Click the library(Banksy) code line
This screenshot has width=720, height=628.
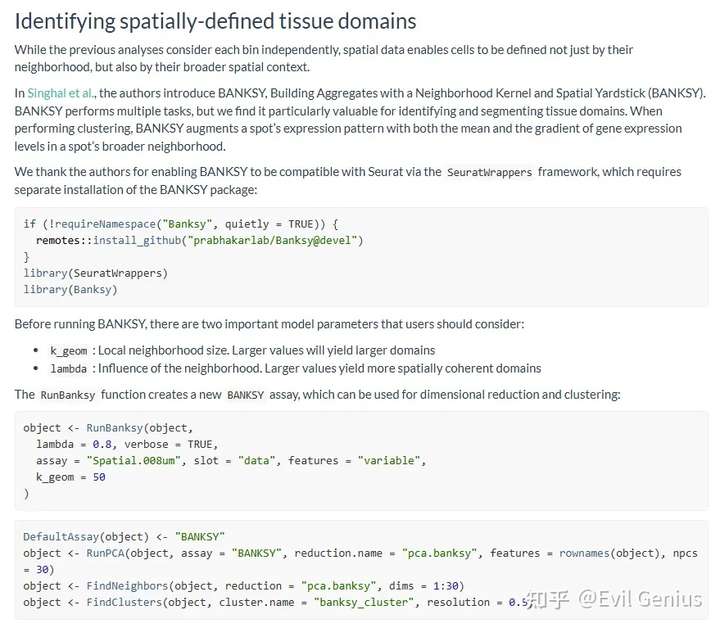(x=70, y=290)
